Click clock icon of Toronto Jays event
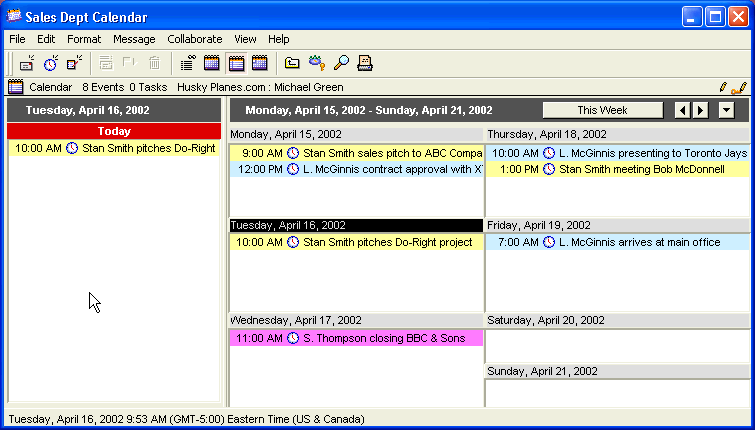 click(x=549, y=153)
